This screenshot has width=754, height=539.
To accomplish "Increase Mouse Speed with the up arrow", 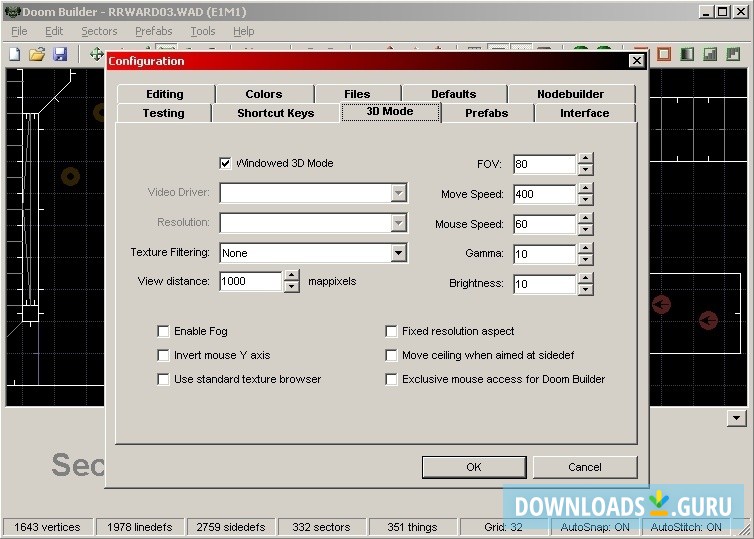I will (585, 218).
